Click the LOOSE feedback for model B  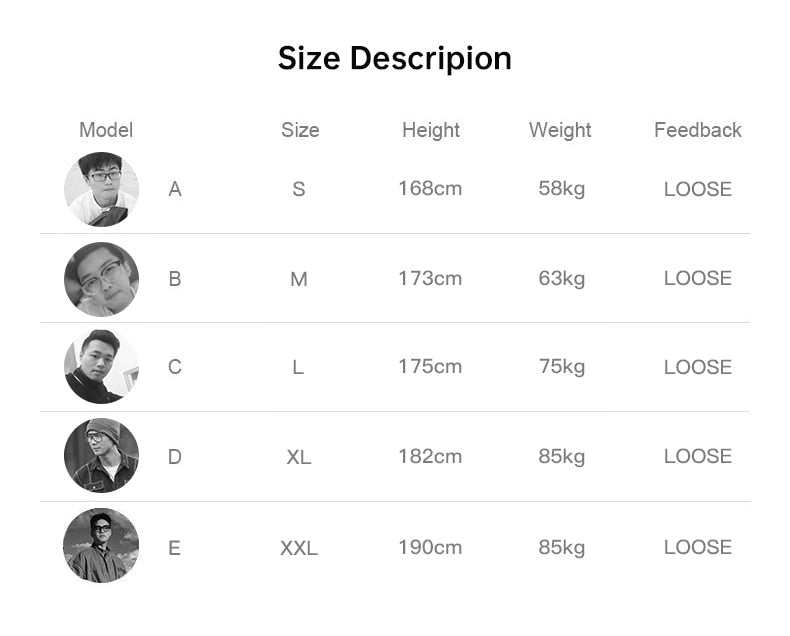698,278
